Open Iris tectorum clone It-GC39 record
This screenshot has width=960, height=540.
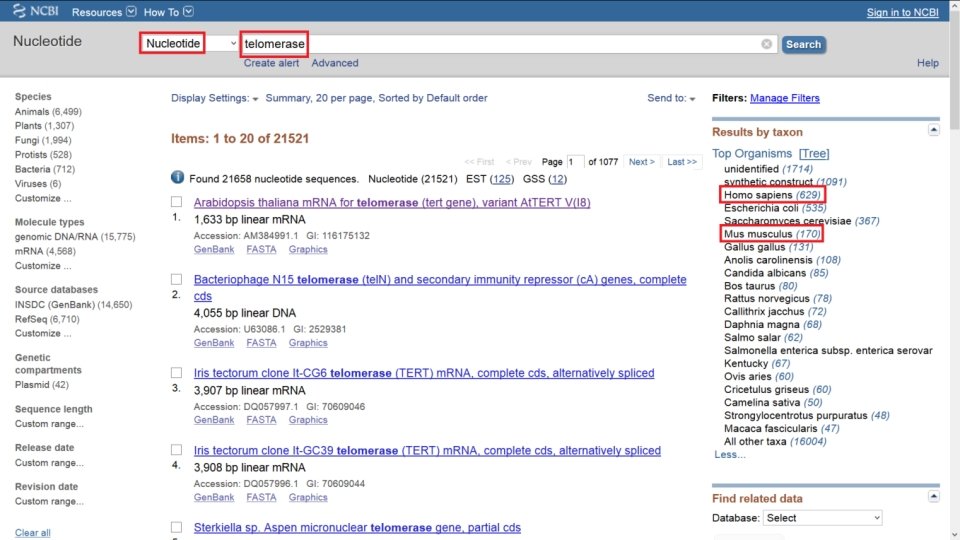tap(427, 451)
